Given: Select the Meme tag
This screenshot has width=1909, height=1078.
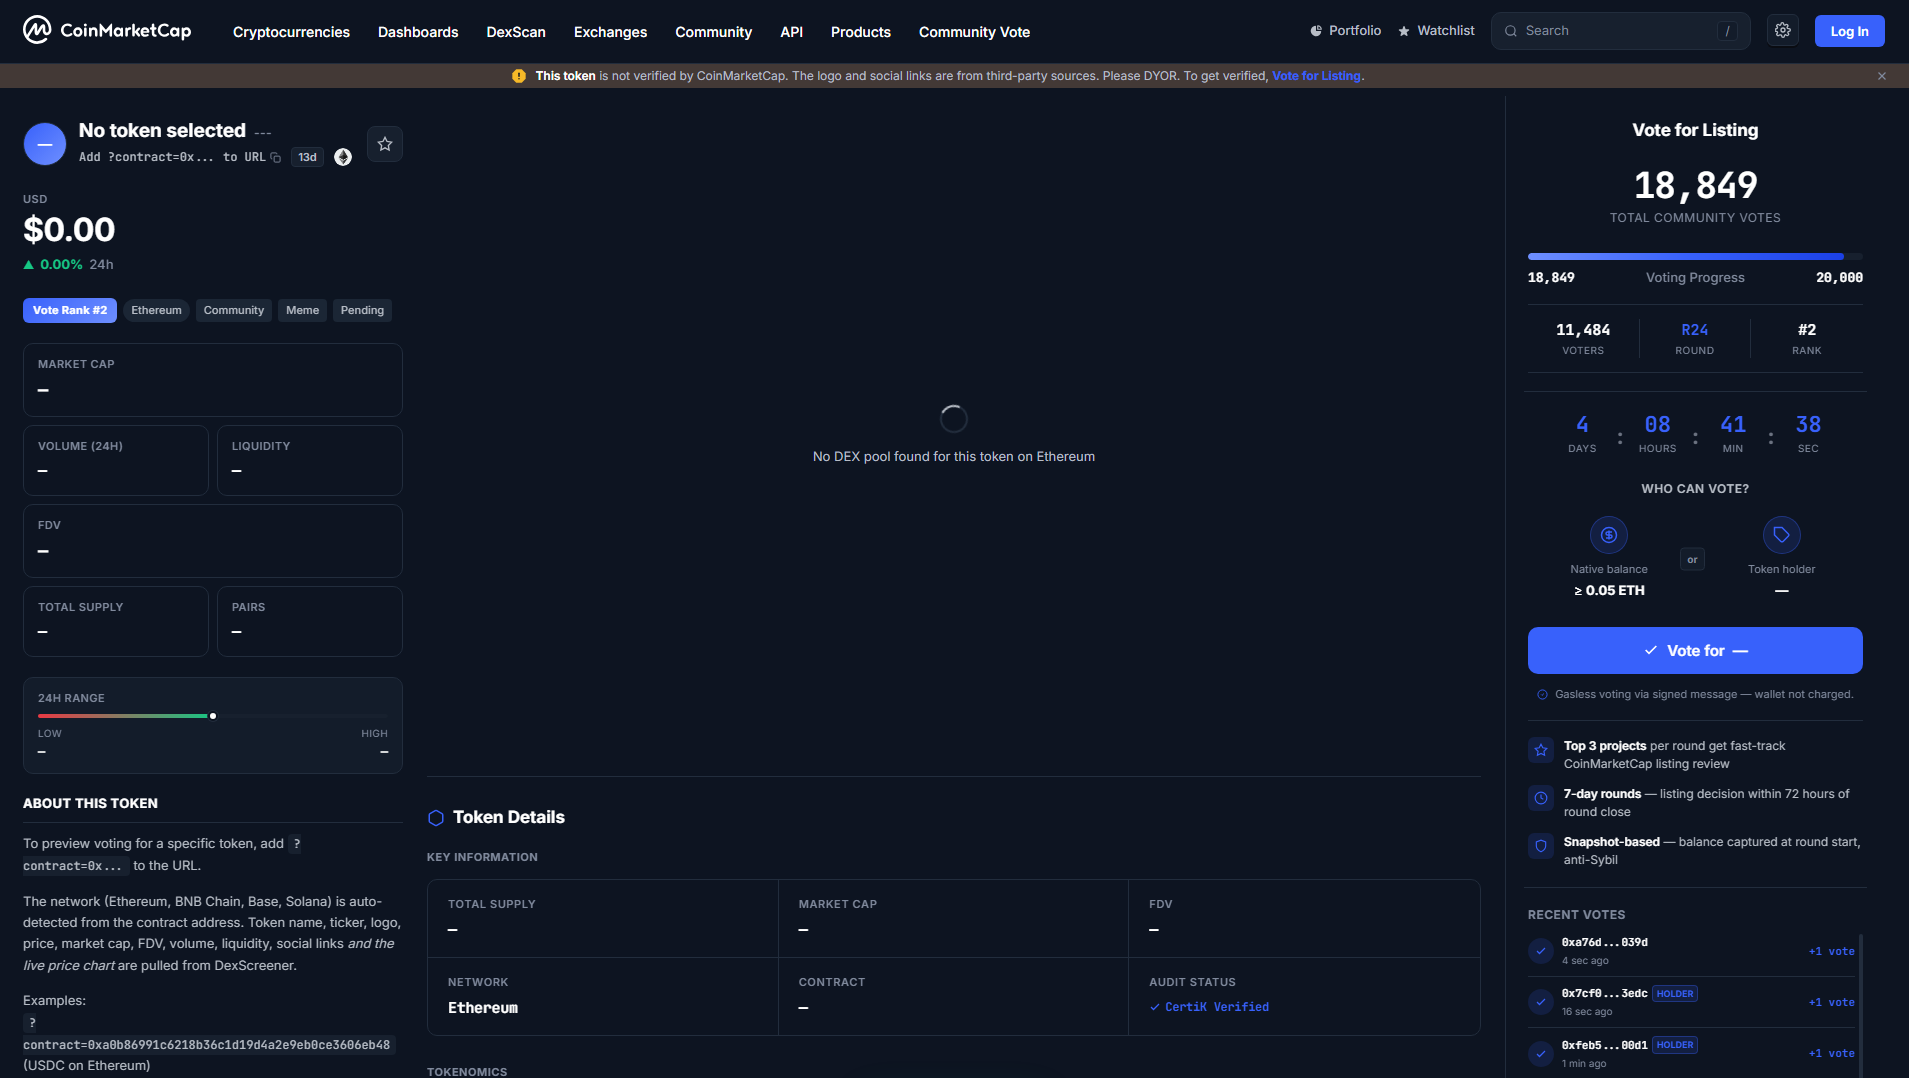Looking at the screenshot, I should tap(302, 310).
